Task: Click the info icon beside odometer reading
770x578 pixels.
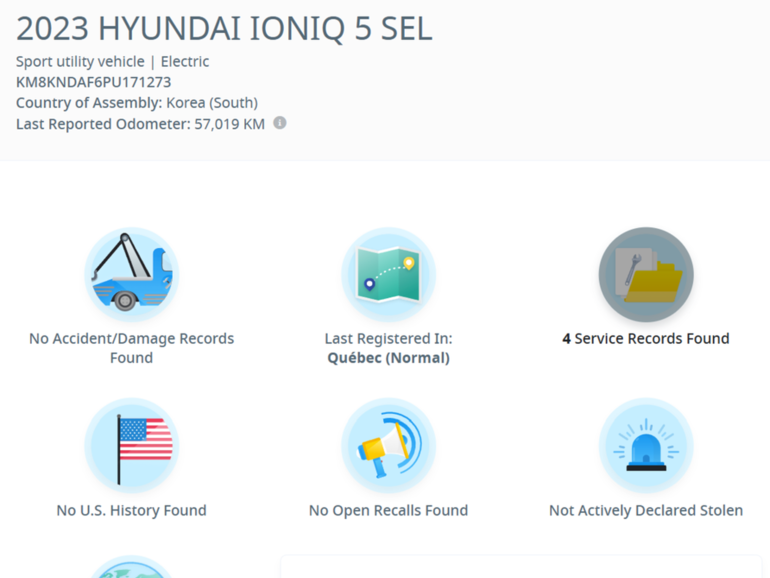Action: pyautogui.click(x=280, y=123)
